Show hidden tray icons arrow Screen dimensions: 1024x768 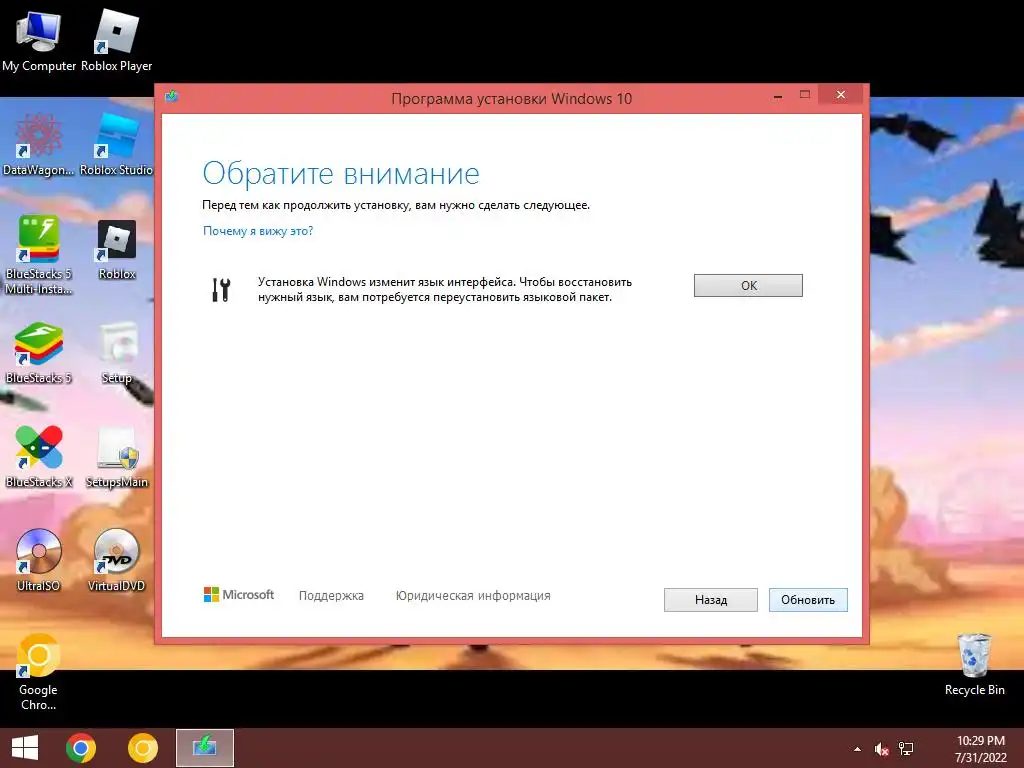coord(857,749)
